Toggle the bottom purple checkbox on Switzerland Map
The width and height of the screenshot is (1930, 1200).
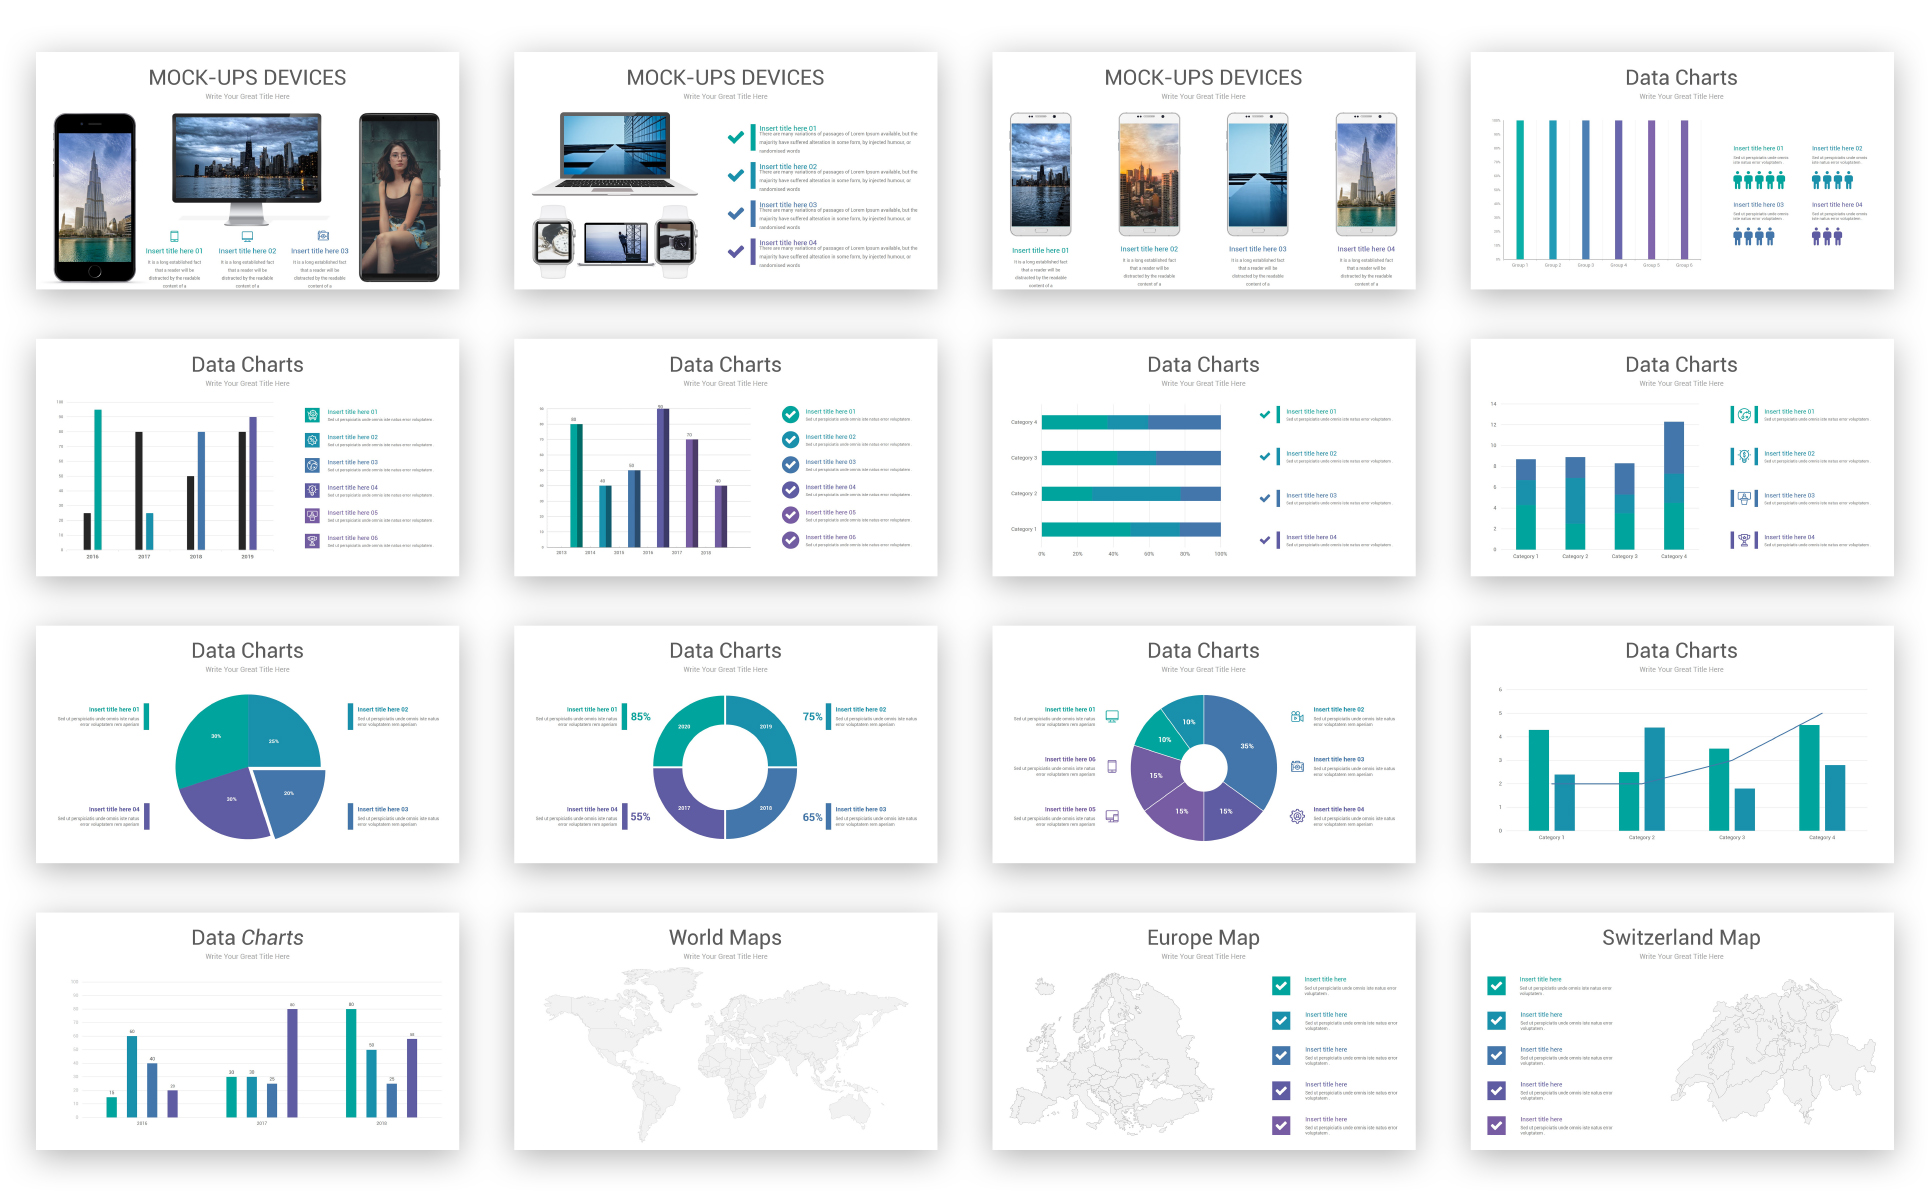[1496, 1125]
